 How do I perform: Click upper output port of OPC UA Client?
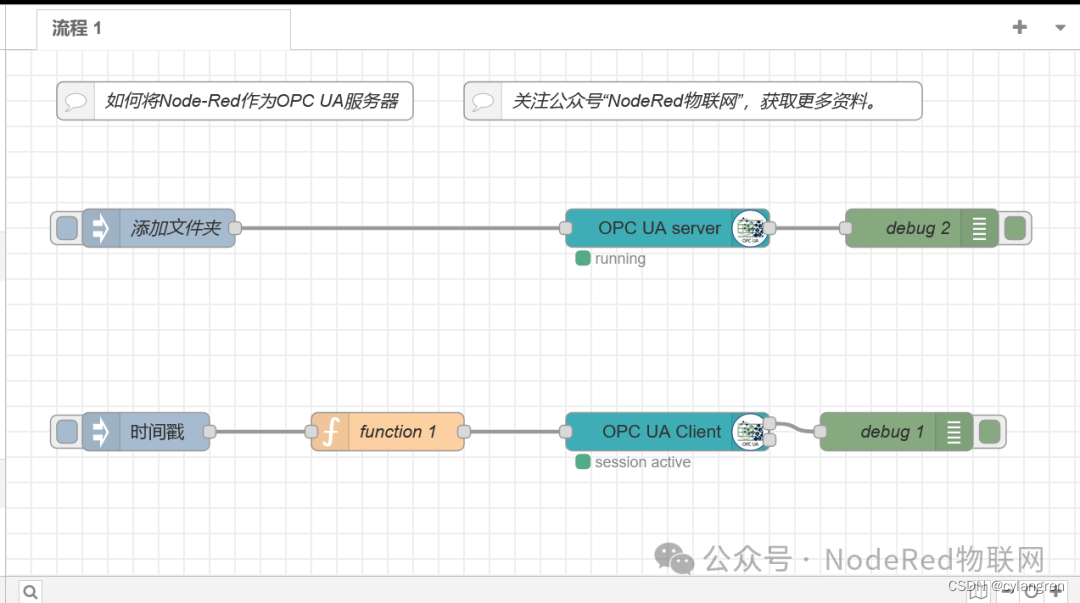pos(769,423)
